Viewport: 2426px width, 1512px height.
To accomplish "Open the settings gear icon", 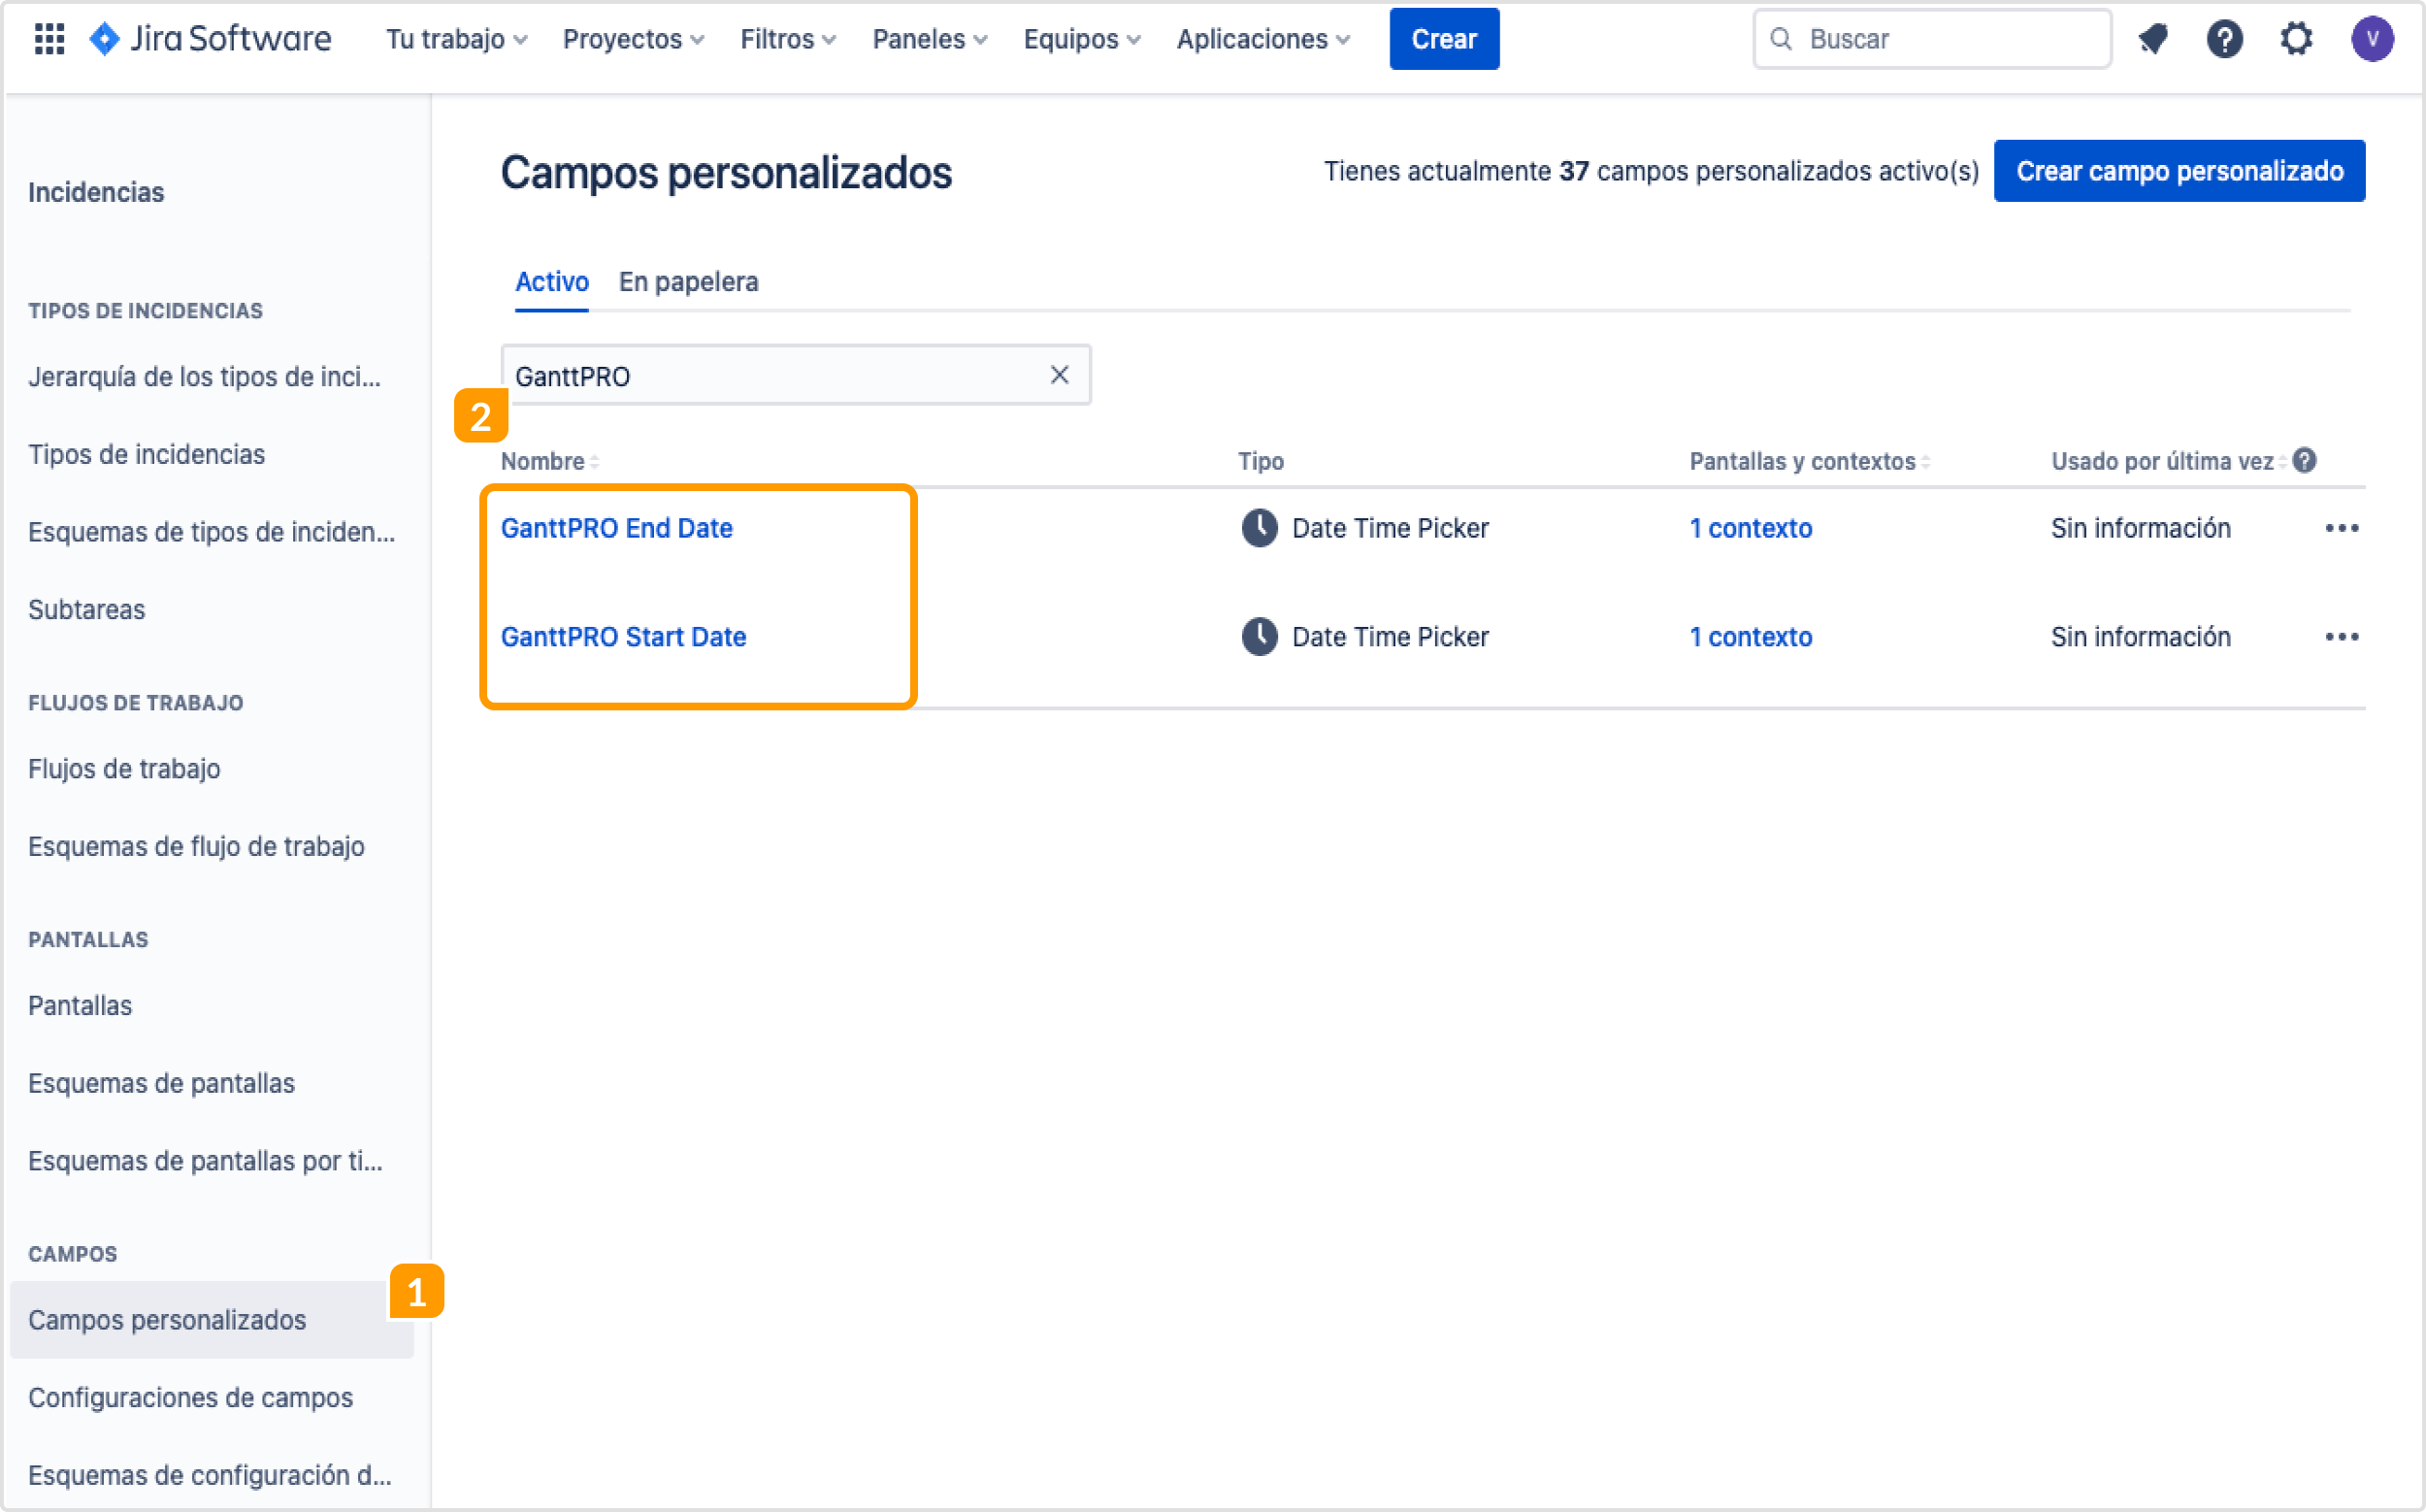I will 2297,39.
